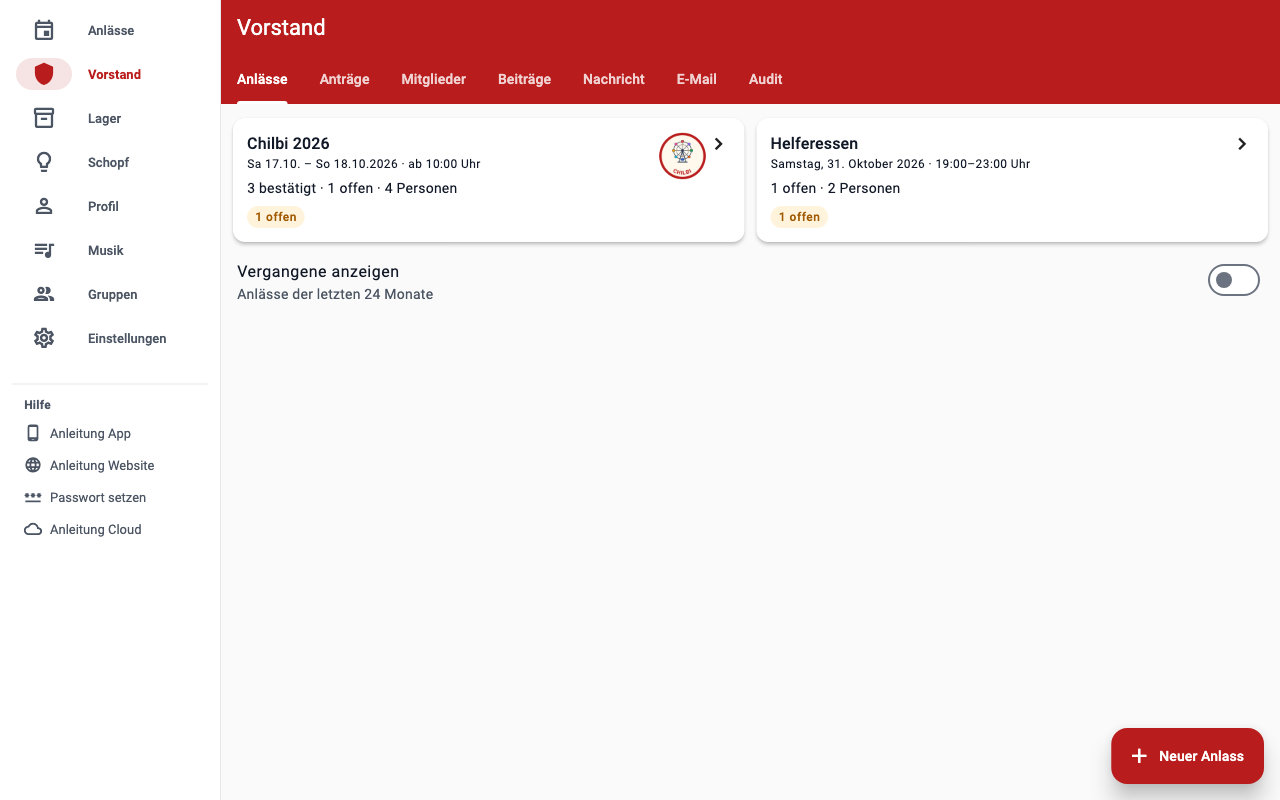
Task: Open Helferessen details via chevron arrow
Action: pos(1242,144)
